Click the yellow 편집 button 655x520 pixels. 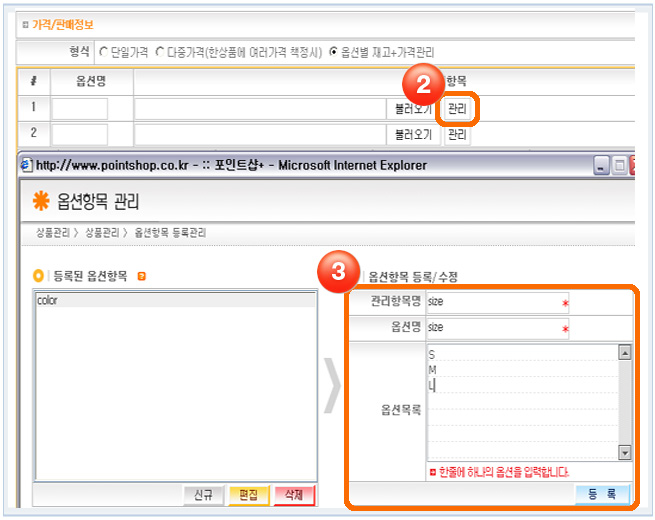(x=248, y=494)
